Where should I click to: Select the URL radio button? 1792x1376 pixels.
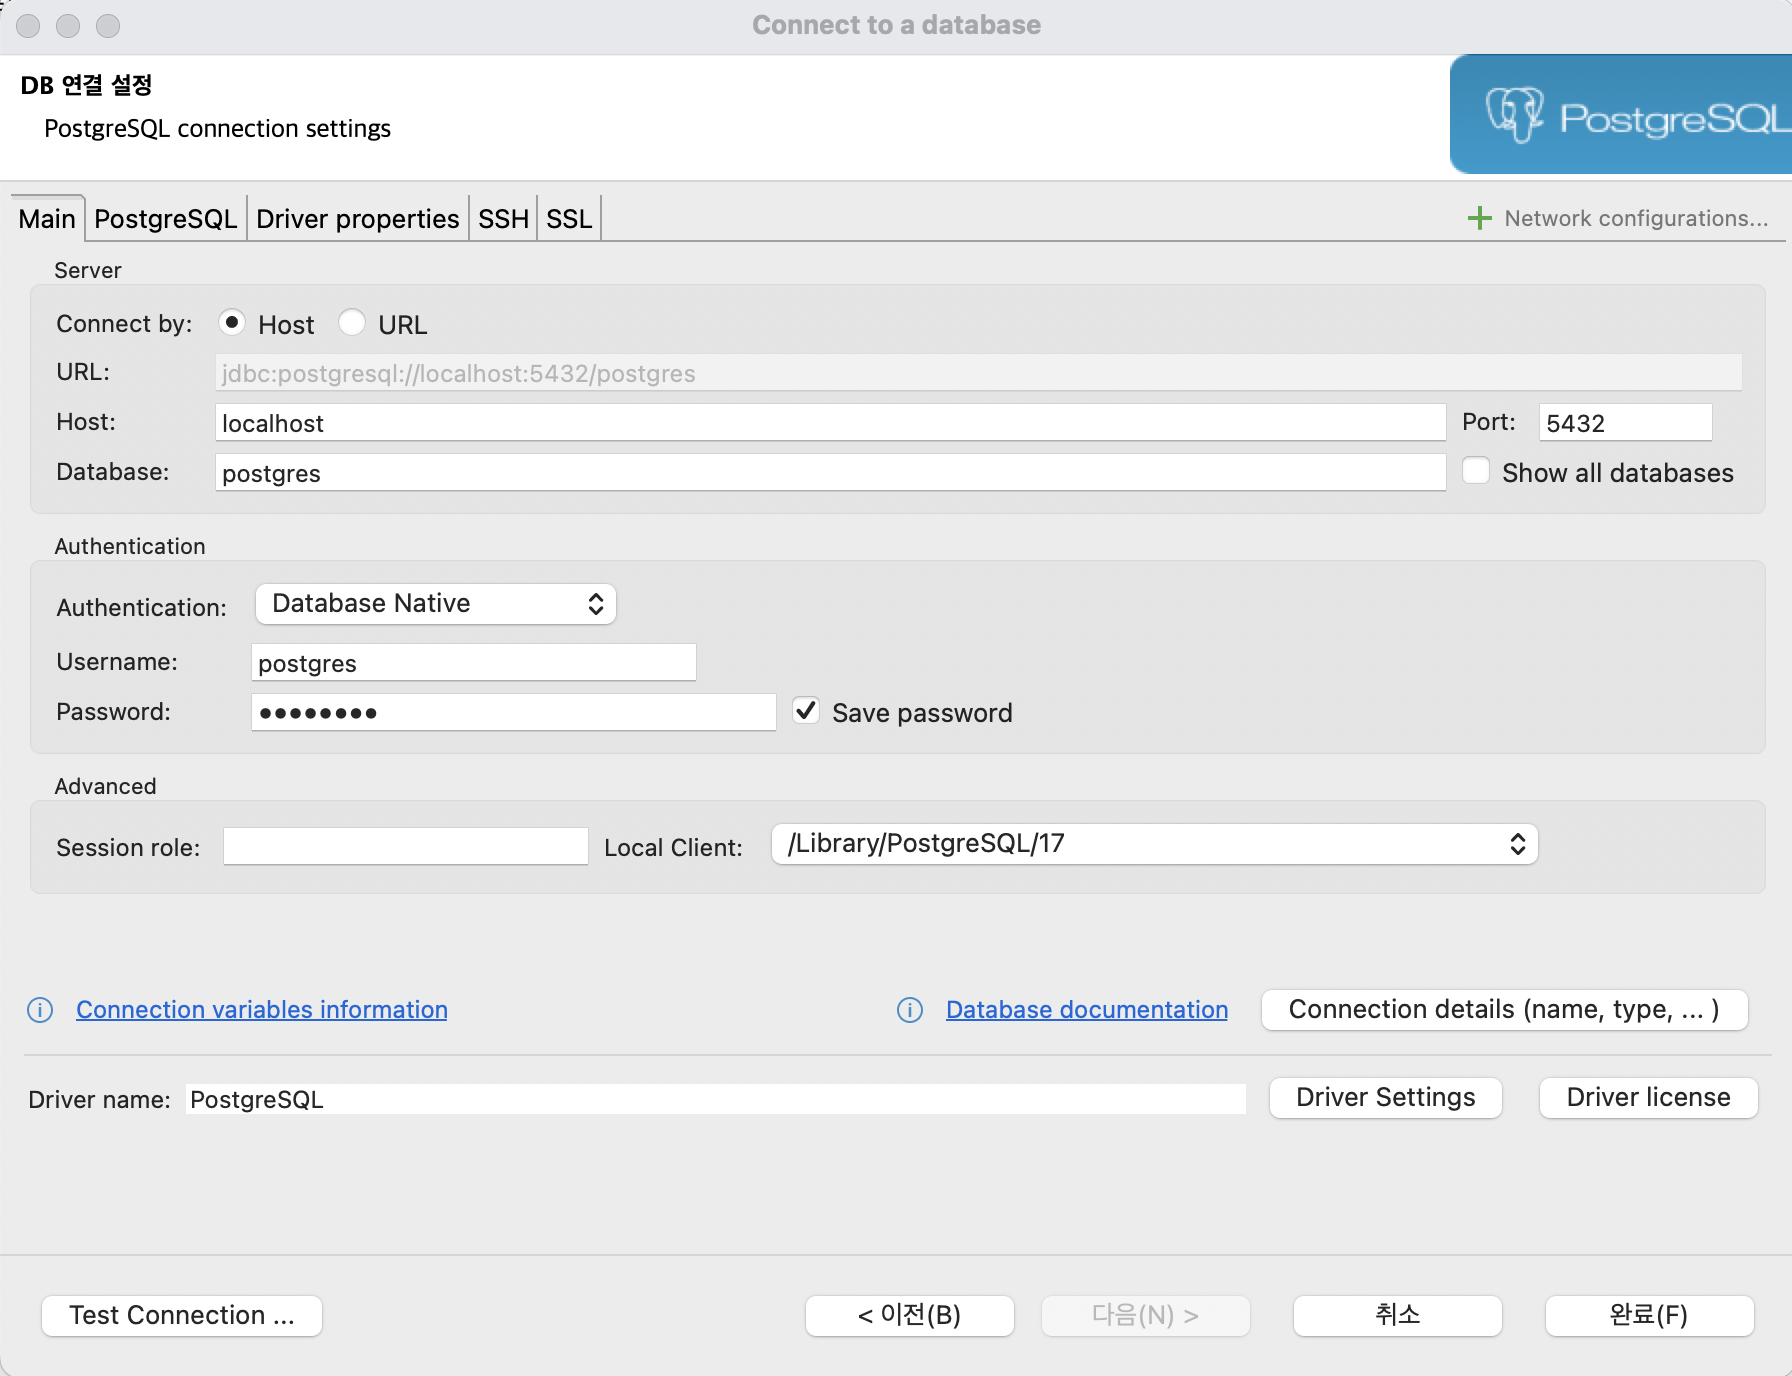(352, 323)
